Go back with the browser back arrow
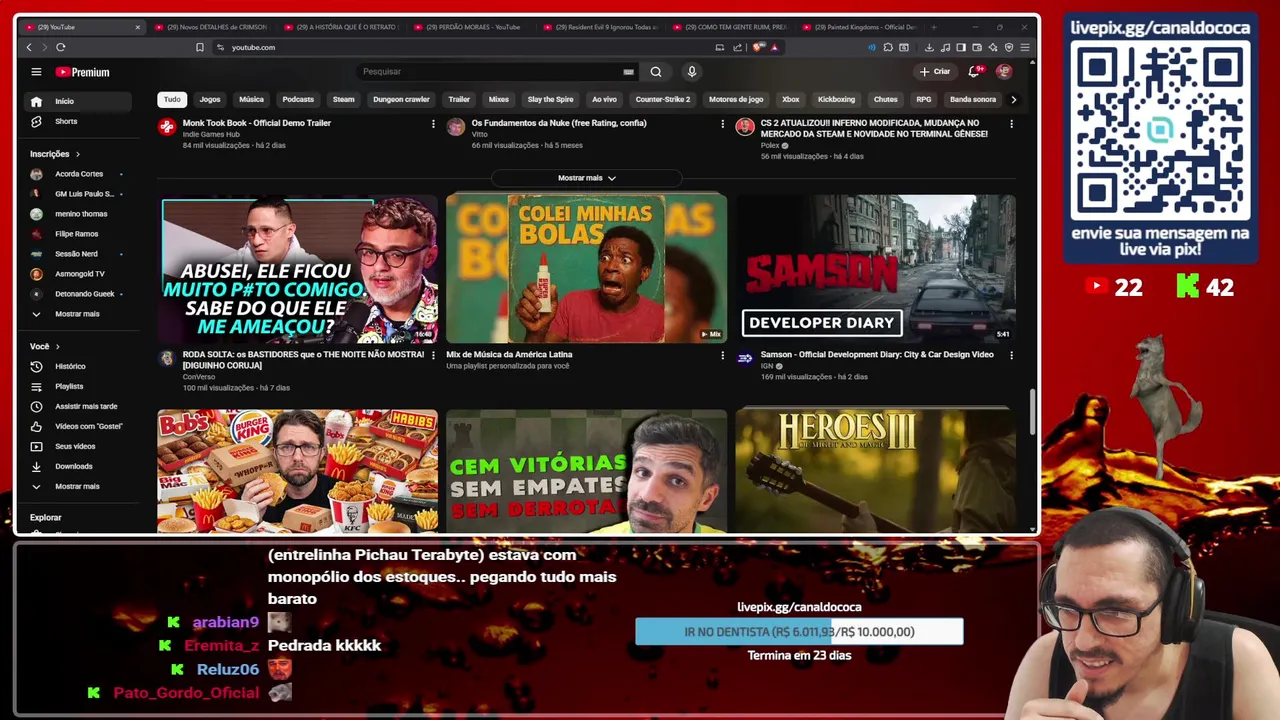Screen dimensions: 1280x720 (29, 47)
